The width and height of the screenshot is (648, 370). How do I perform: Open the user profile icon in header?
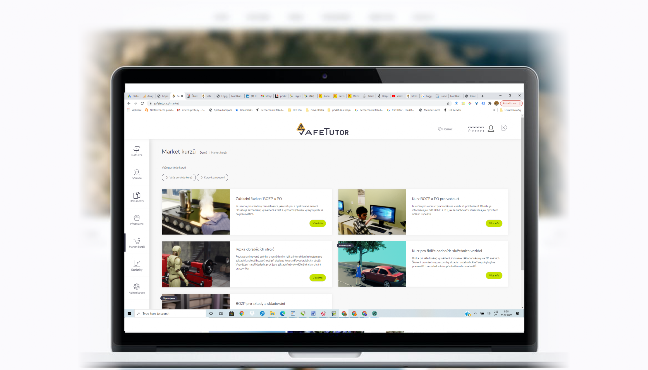pos(491,129)
